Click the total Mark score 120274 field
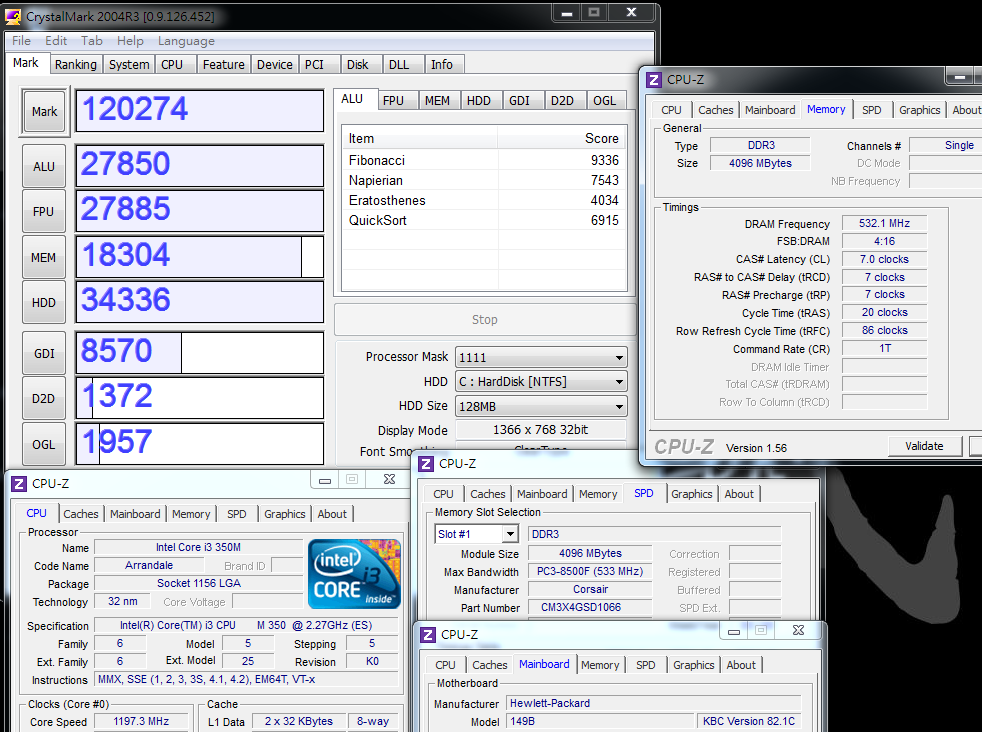This screenshot has height=732, width=982. (x=199, y=111)
